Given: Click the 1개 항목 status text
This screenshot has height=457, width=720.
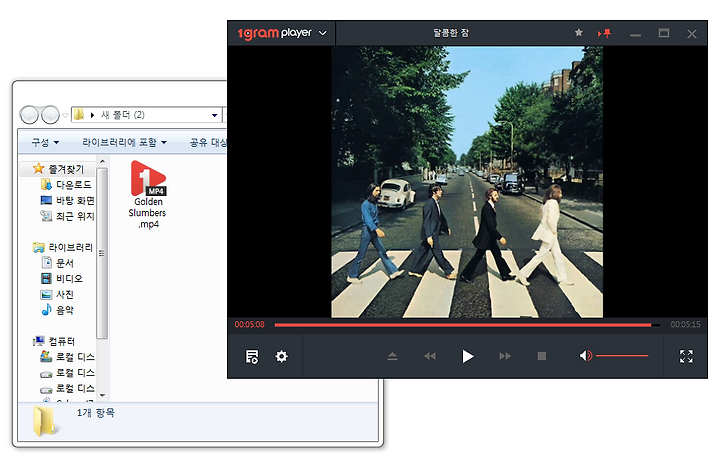Looking at the screenshot, I should (96, 413).
